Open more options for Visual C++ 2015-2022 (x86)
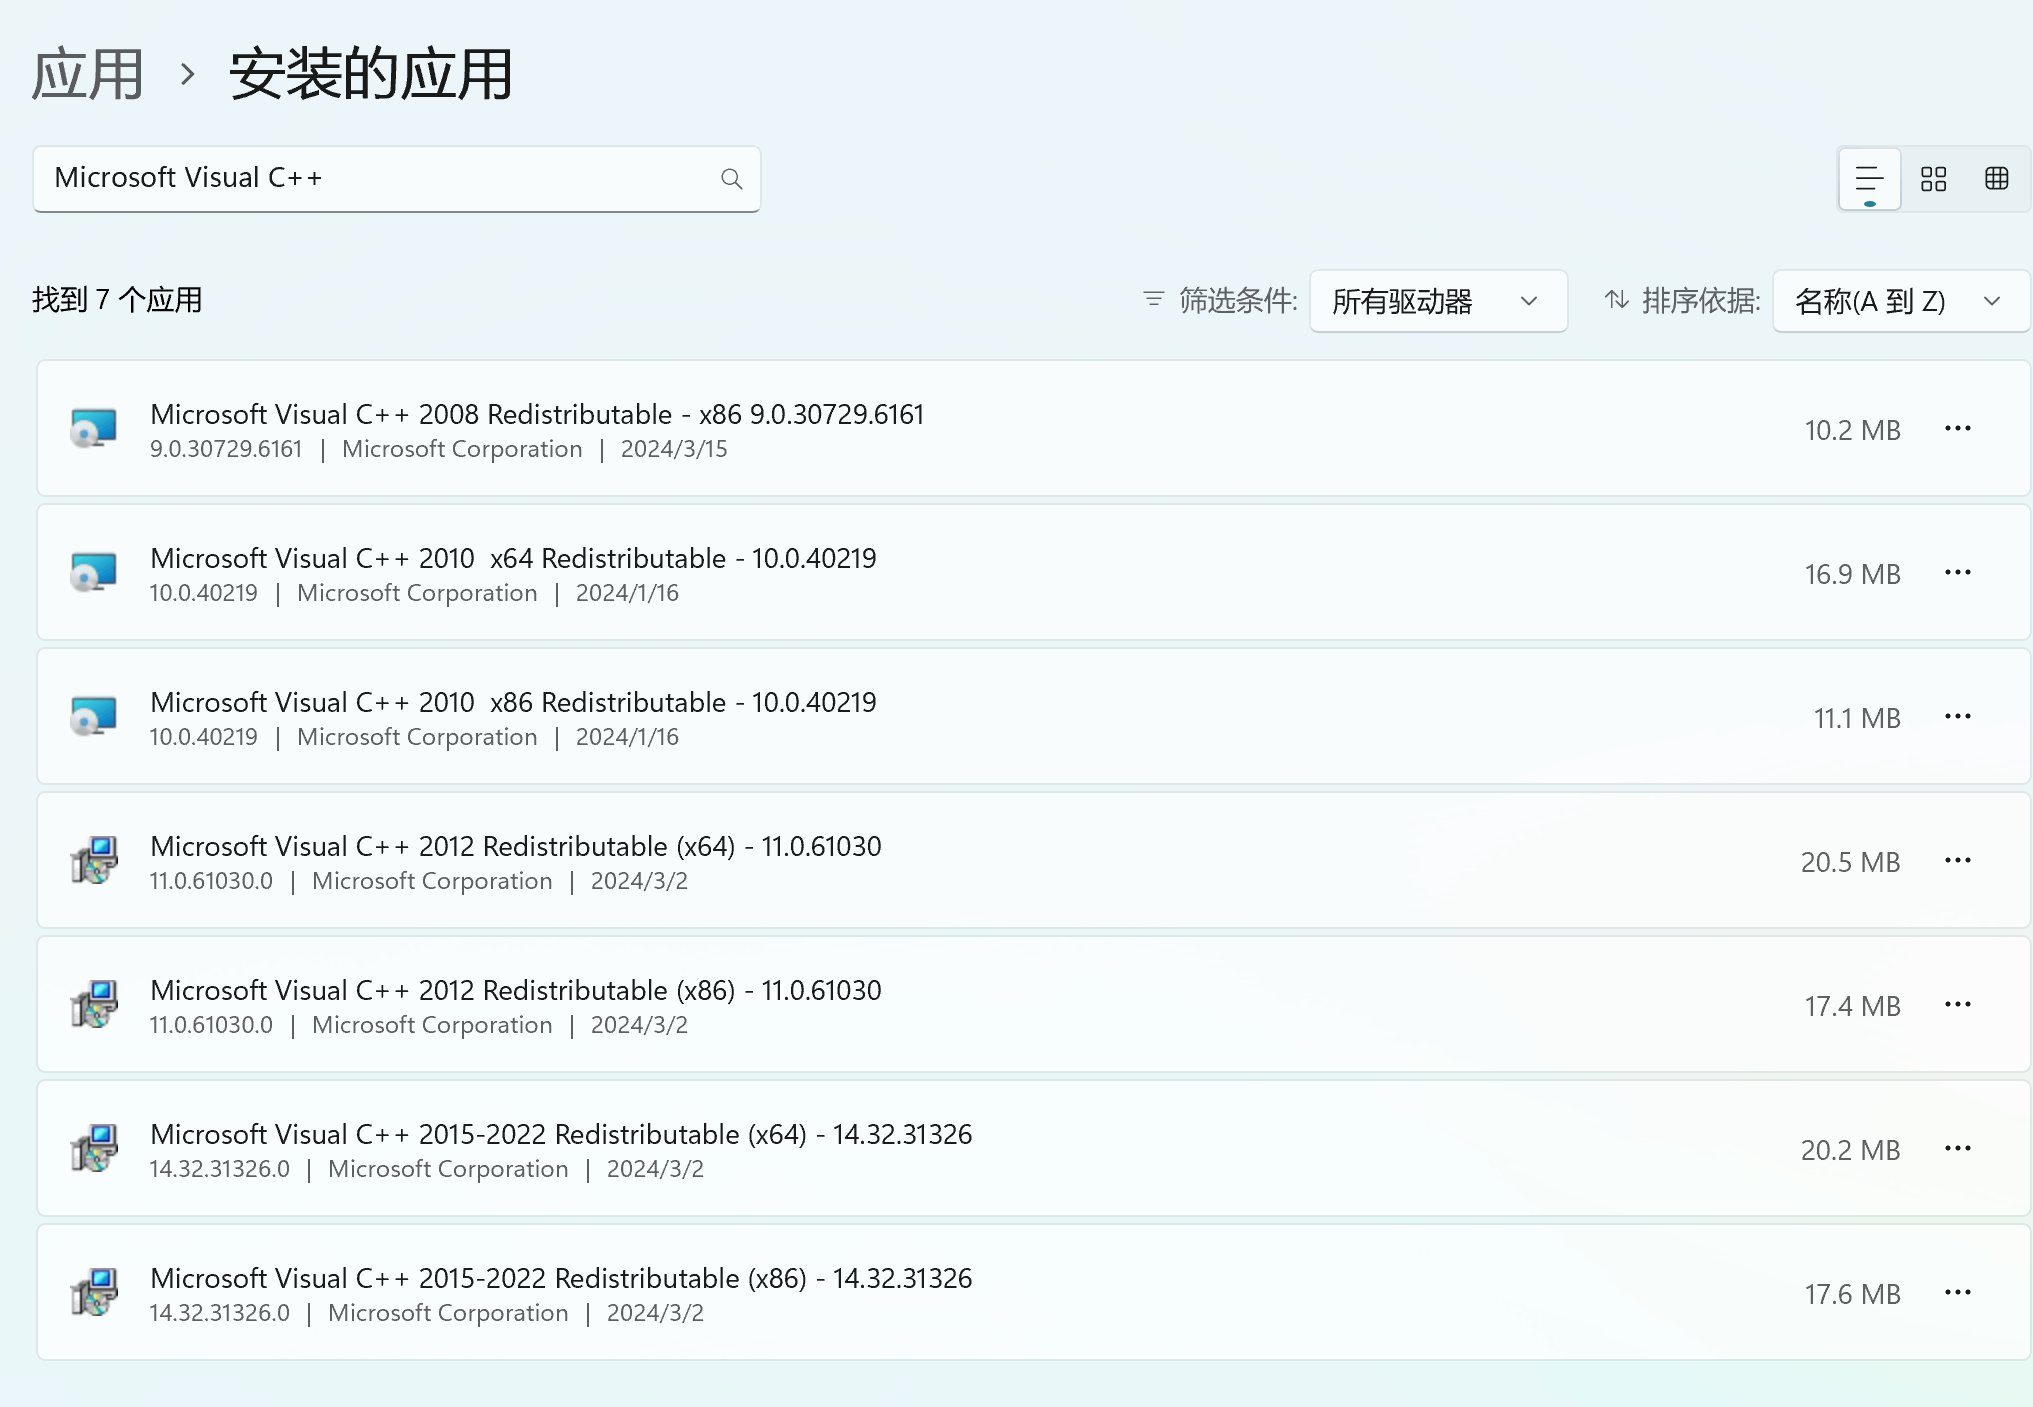The width and height of the screenshot is (2033, 1407). click(x=1957, y=1292)
